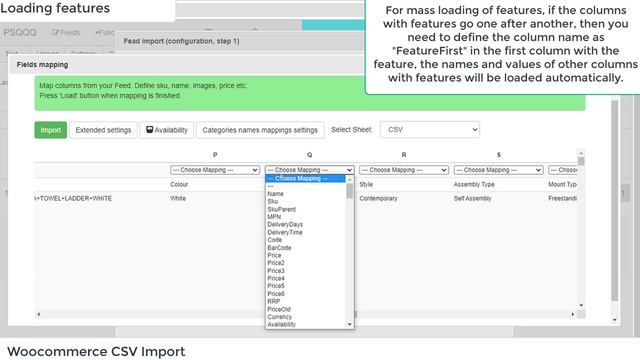Click the table horizontal scrollbar left arrow
Image resolution: width=640 pixels, height=360 pixels.
click(x=39, y=314)
